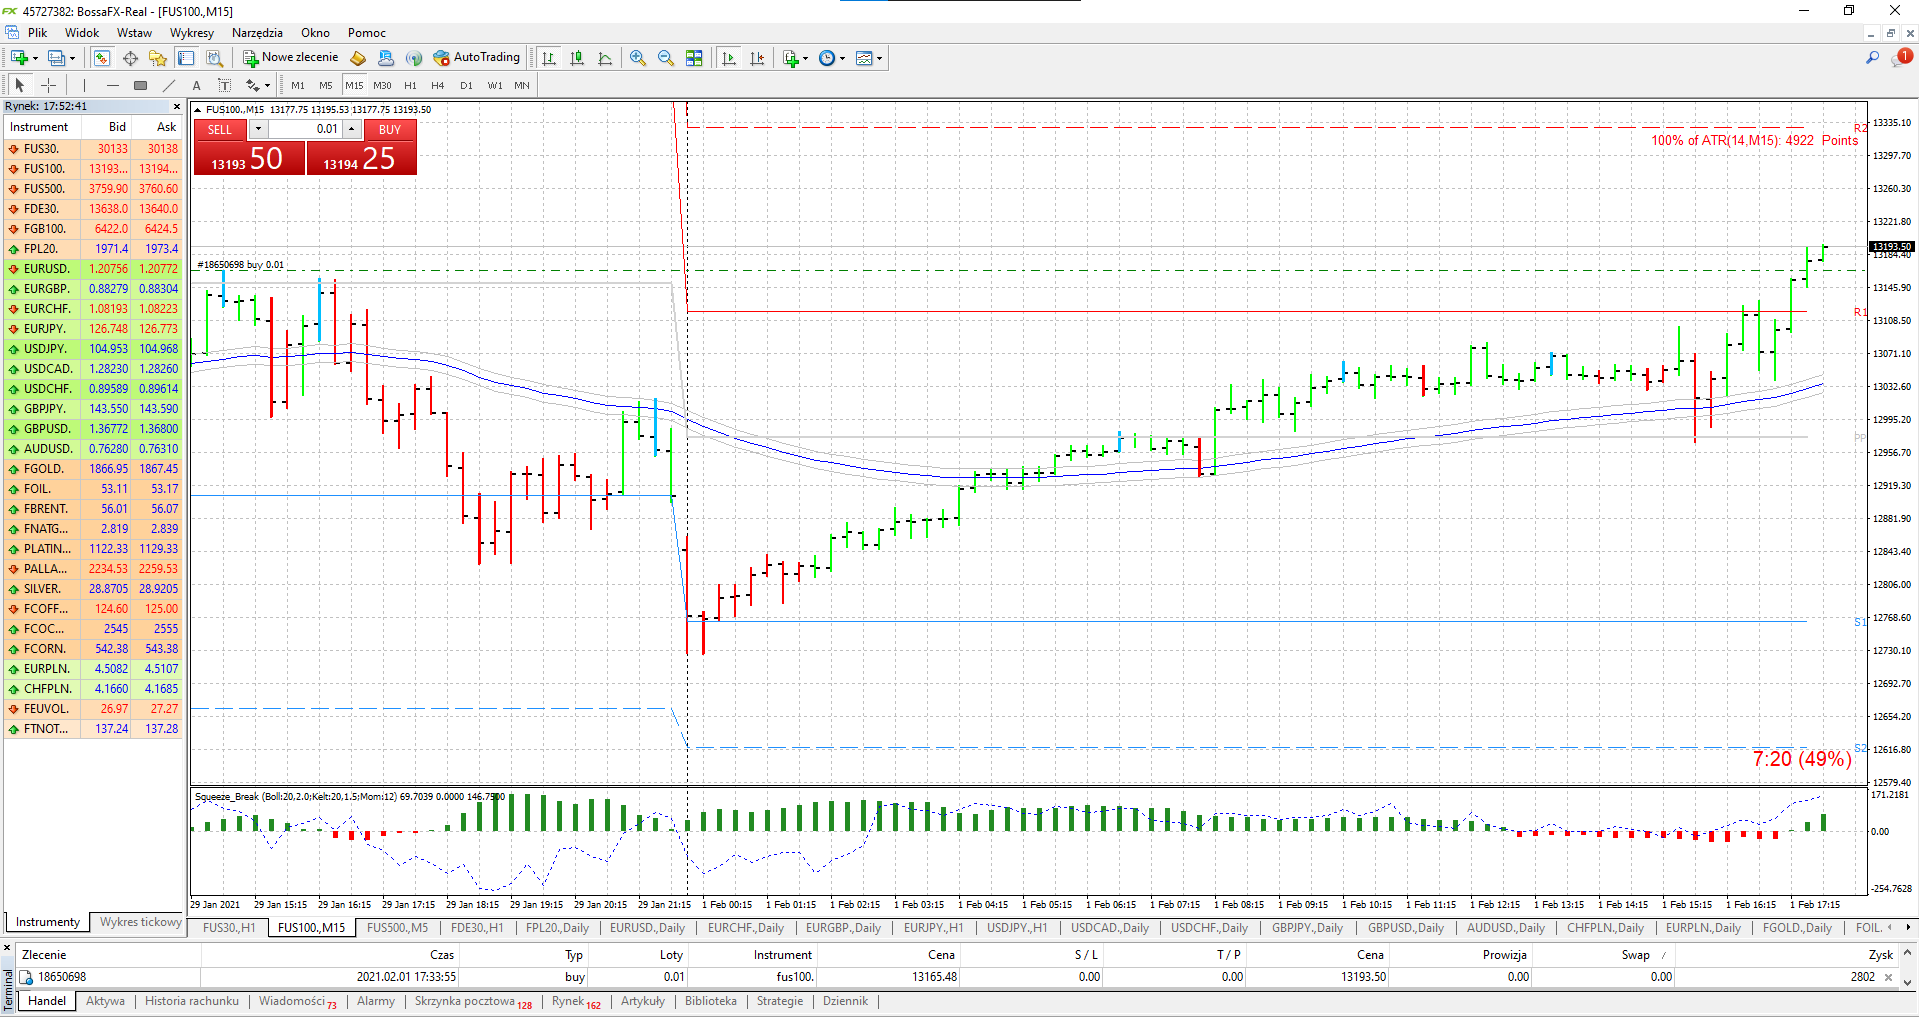Screen dimensions: 1919x1018
Task: Select the crosshair tool
Action: pos(48,85)
